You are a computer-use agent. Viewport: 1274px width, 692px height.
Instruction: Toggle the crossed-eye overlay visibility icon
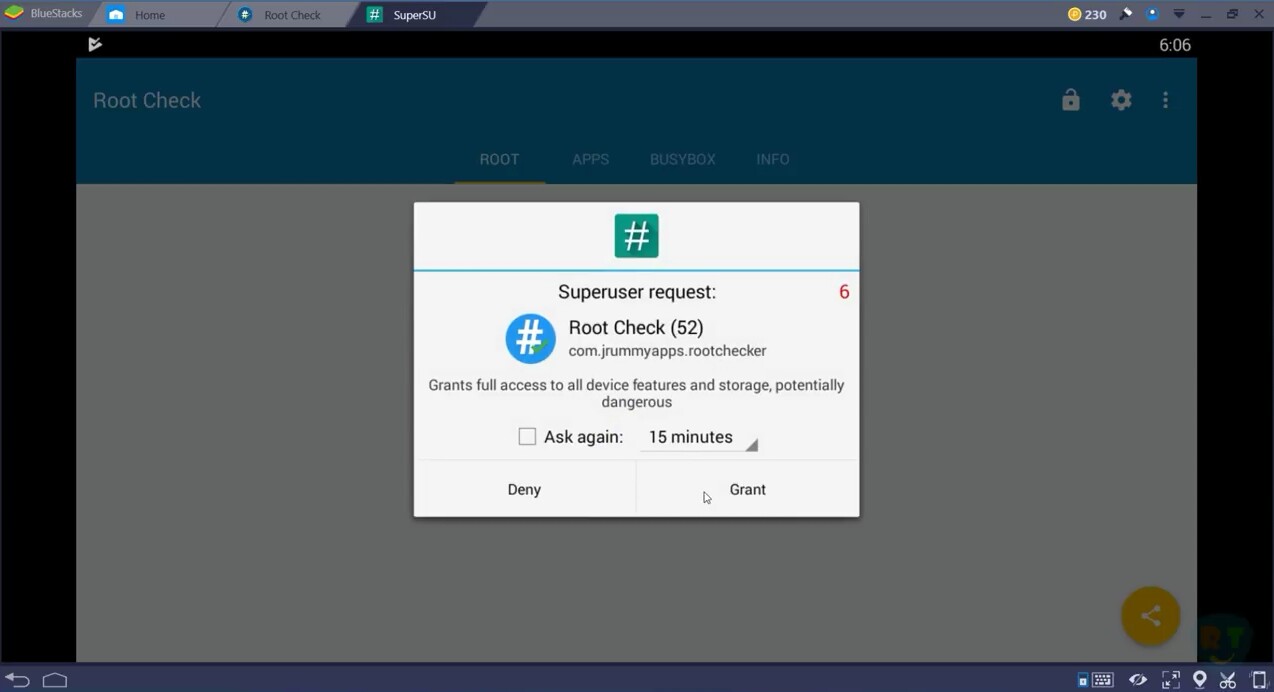(x=1138, y=680)
